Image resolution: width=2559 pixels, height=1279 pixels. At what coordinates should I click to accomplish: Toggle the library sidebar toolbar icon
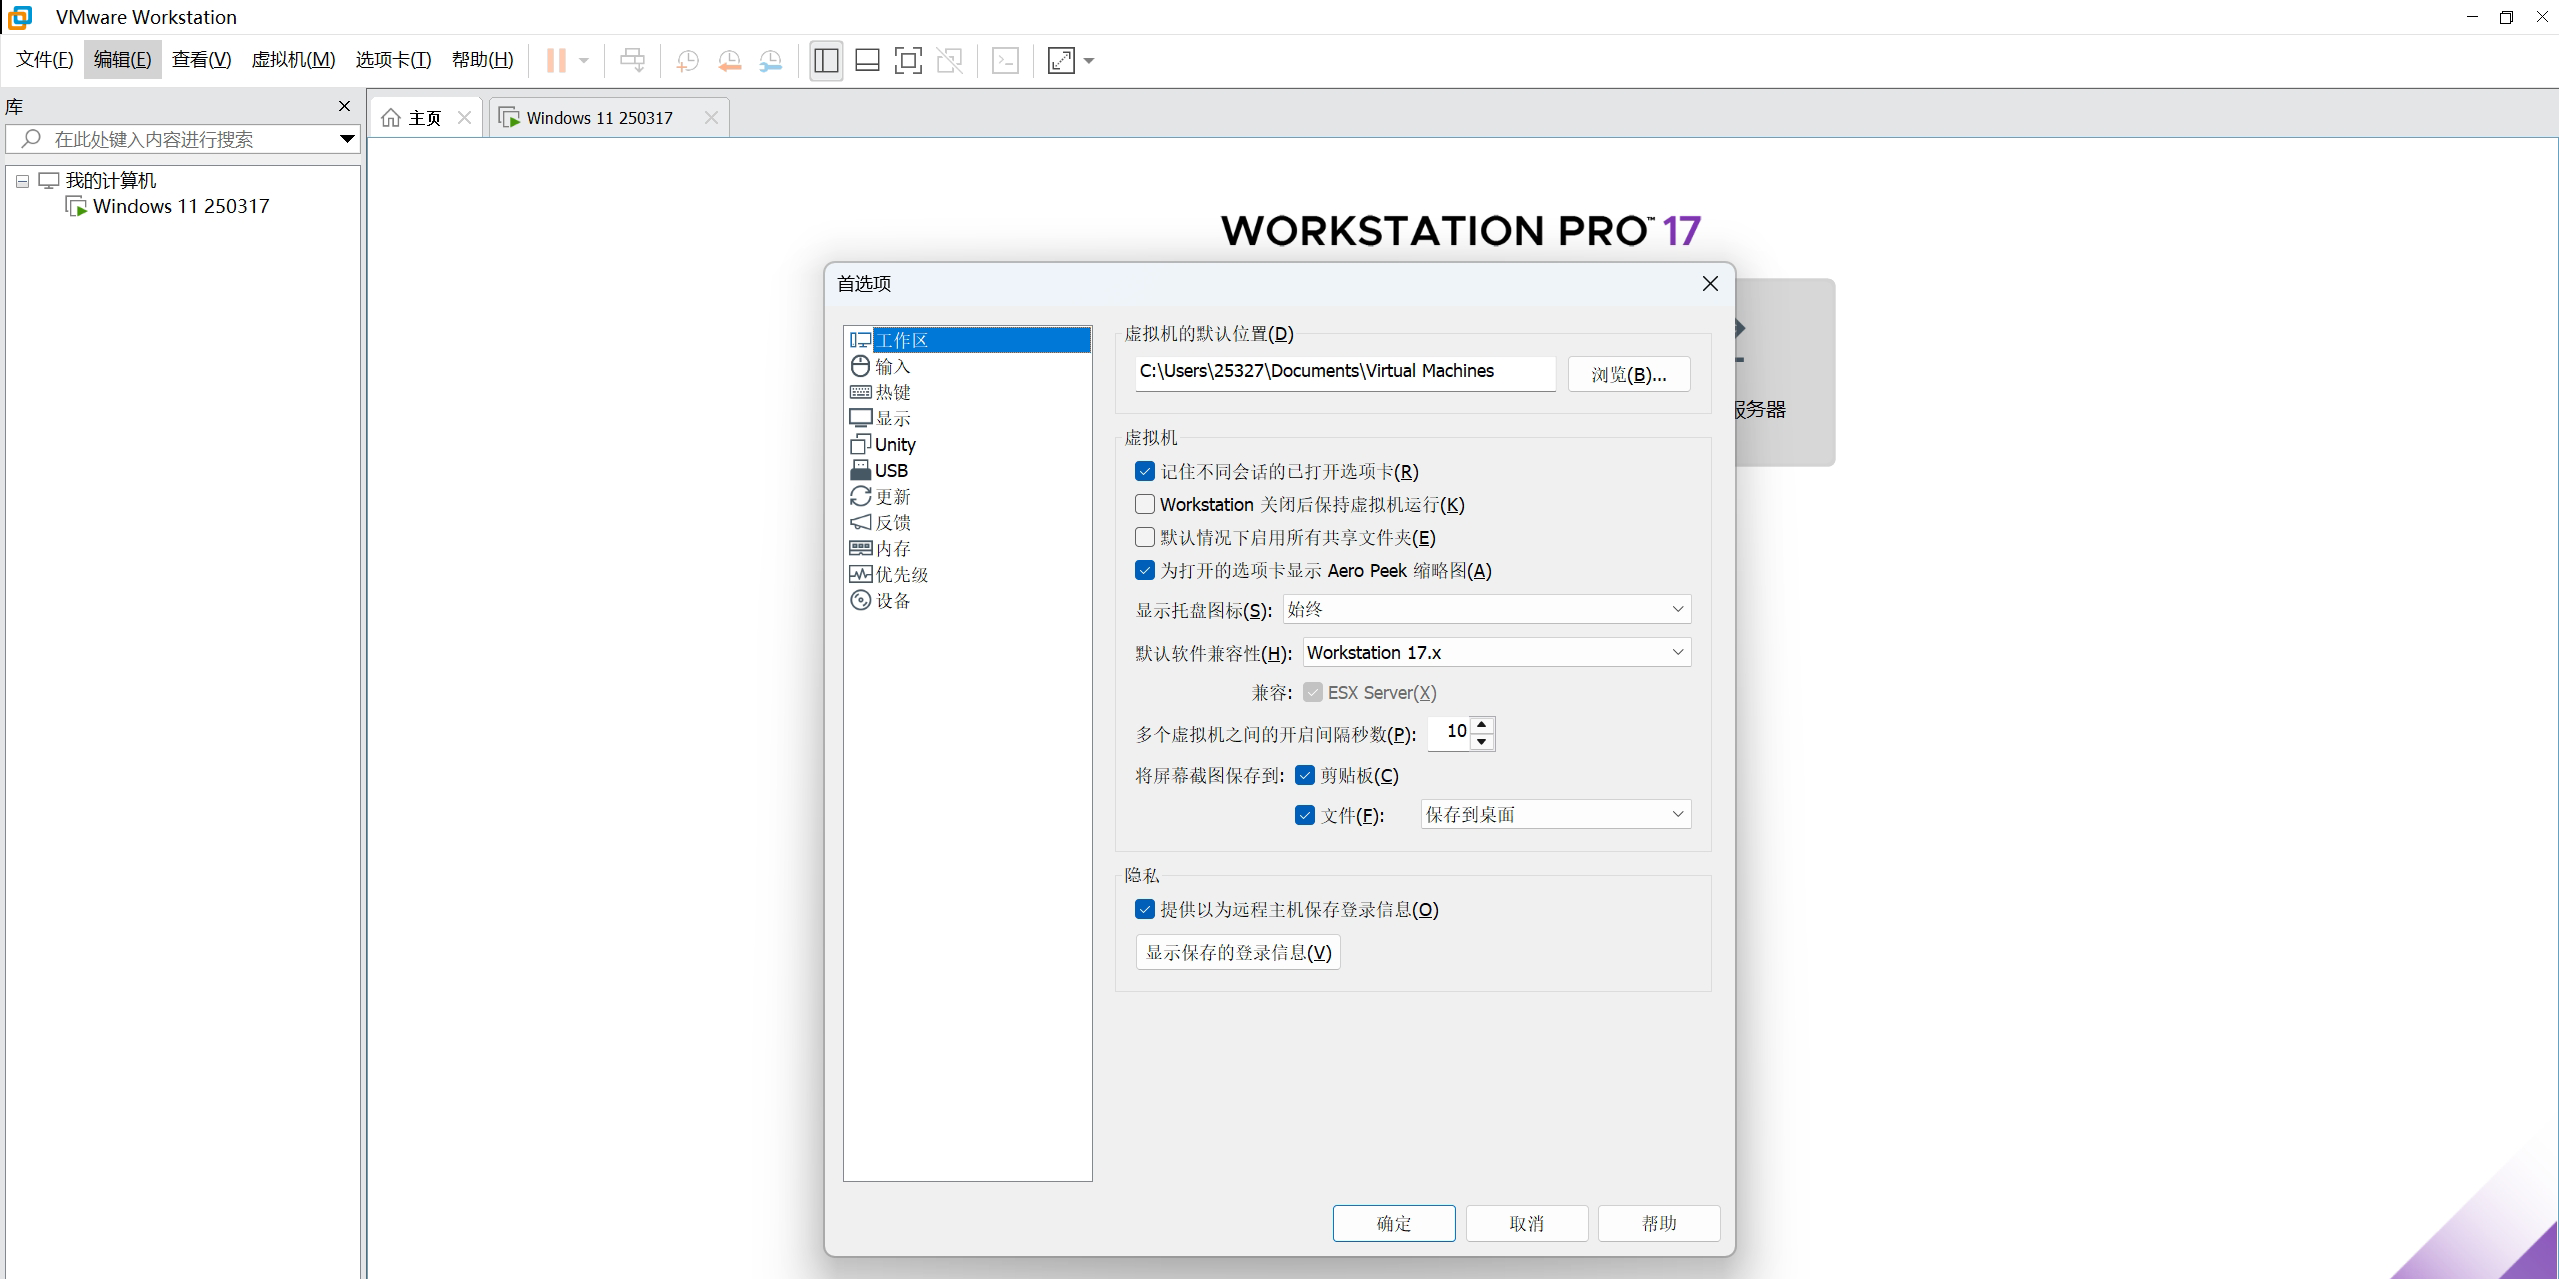point(826,61)
